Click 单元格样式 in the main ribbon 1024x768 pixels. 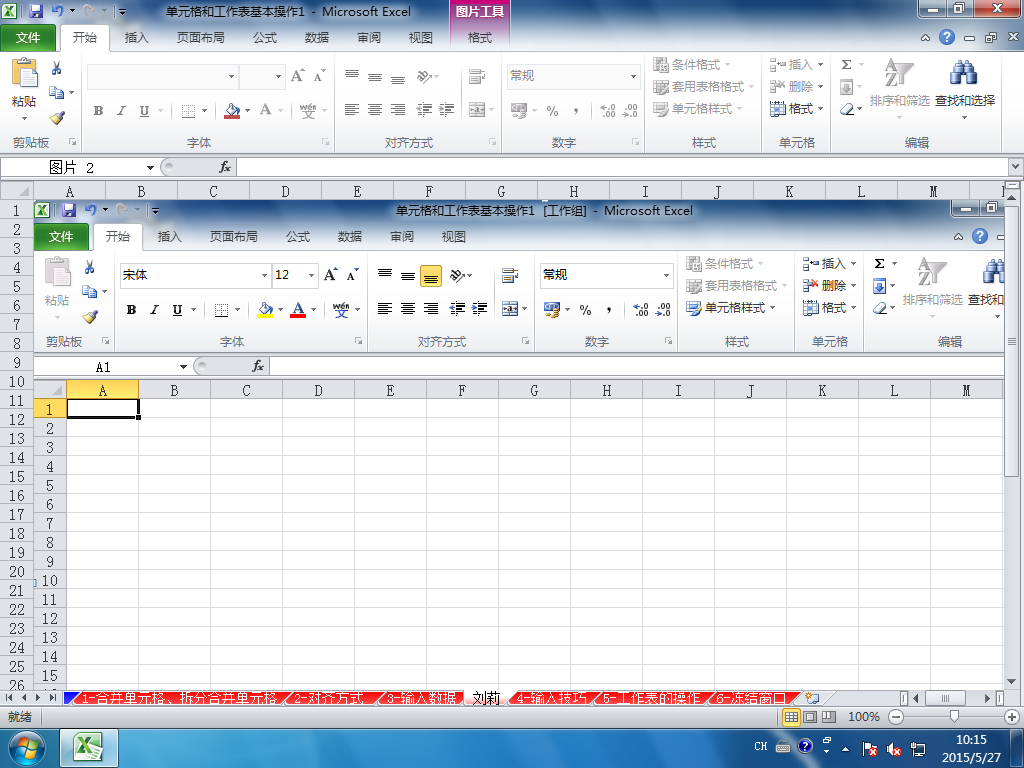697,108
